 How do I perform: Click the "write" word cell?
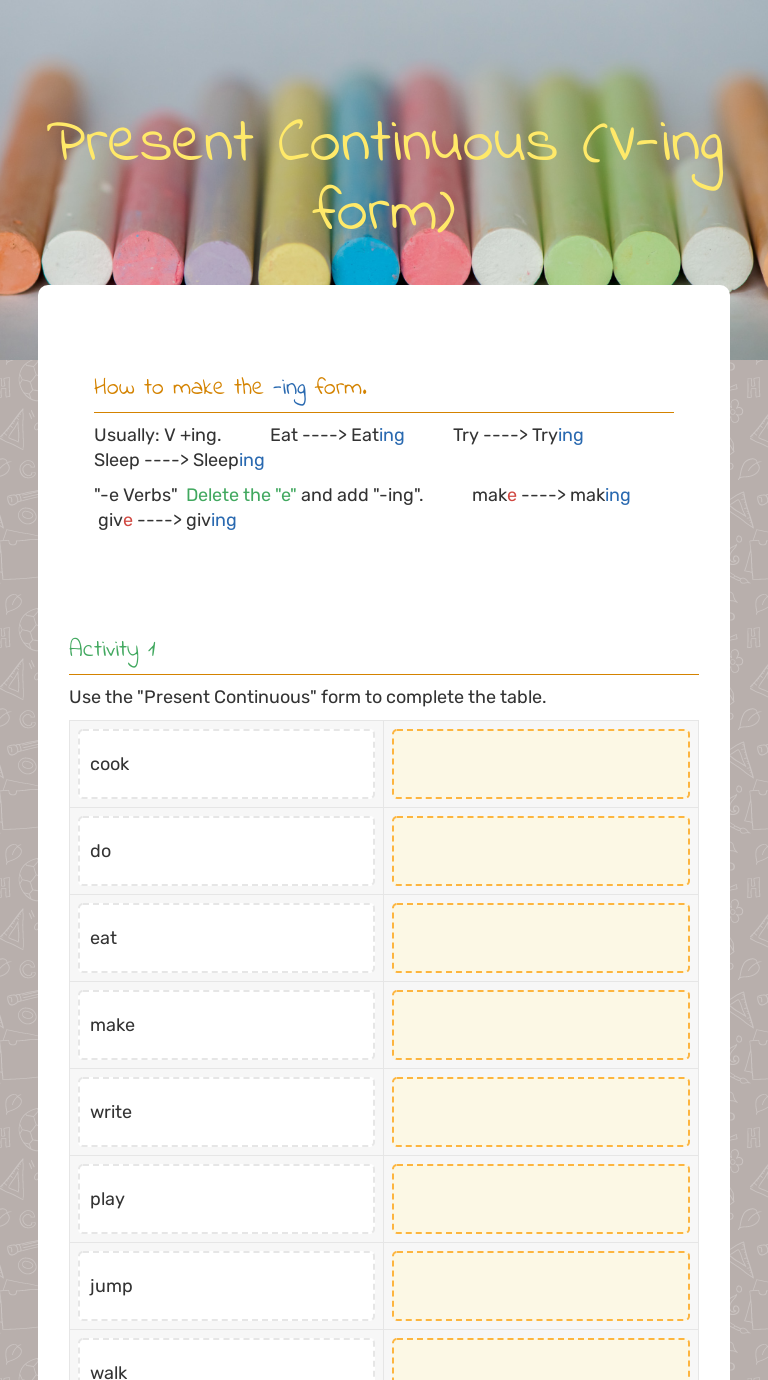coord(226,1112)
